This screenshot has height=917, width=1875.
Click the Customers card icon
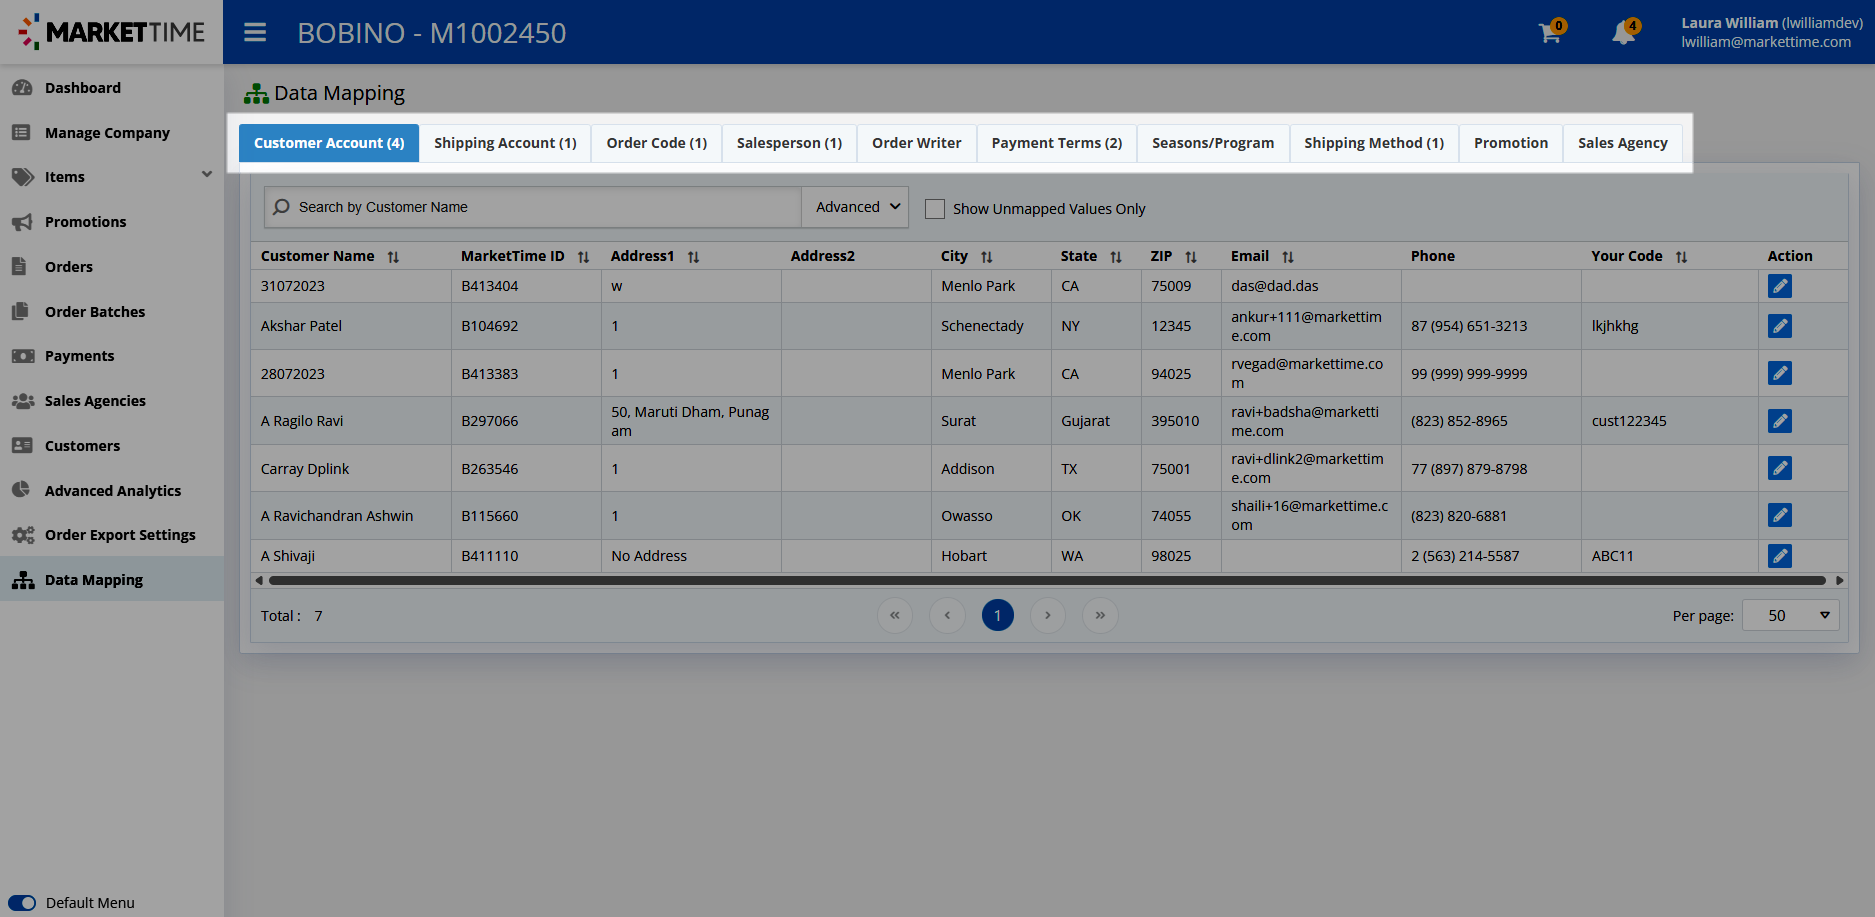coord(22,445)
